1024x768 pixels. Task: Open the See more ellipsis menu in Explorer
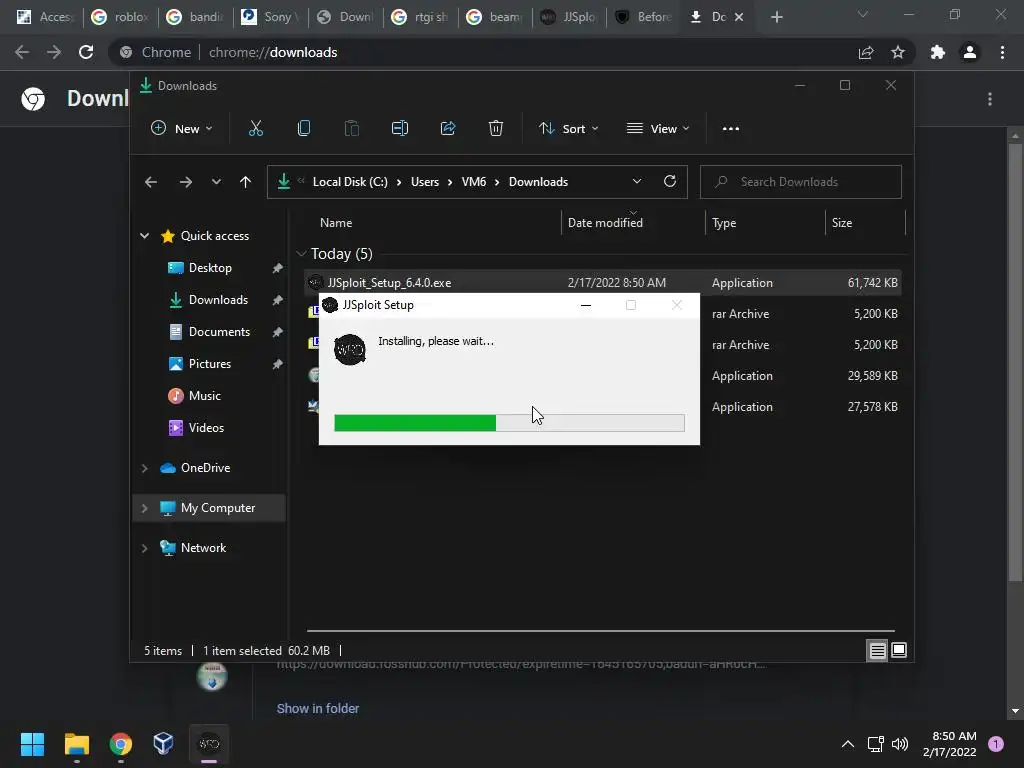(x=731, y=129)
